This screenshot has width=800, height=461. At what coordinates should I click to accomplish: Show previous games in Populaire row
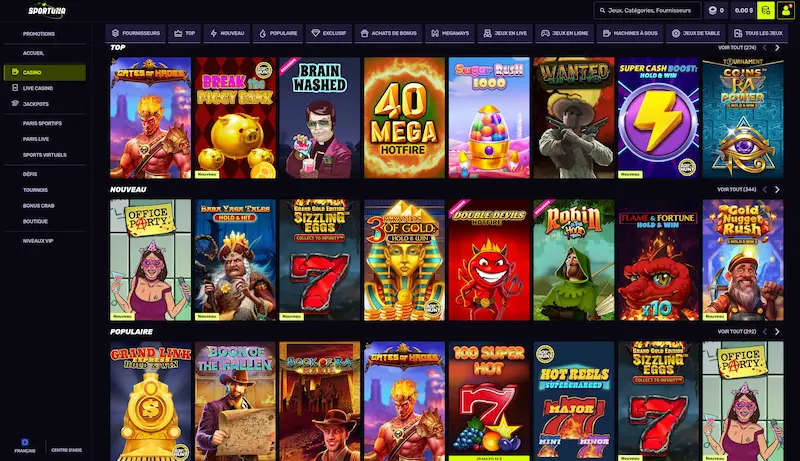765,331
